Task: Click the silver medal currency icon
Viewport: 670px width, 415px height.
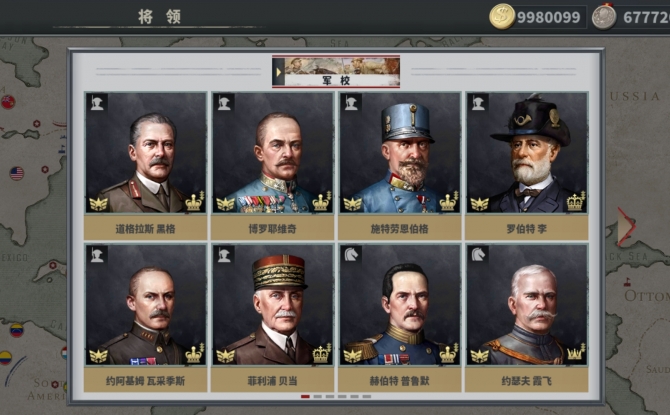Action: pyautogui.click(x=604, y=17)
